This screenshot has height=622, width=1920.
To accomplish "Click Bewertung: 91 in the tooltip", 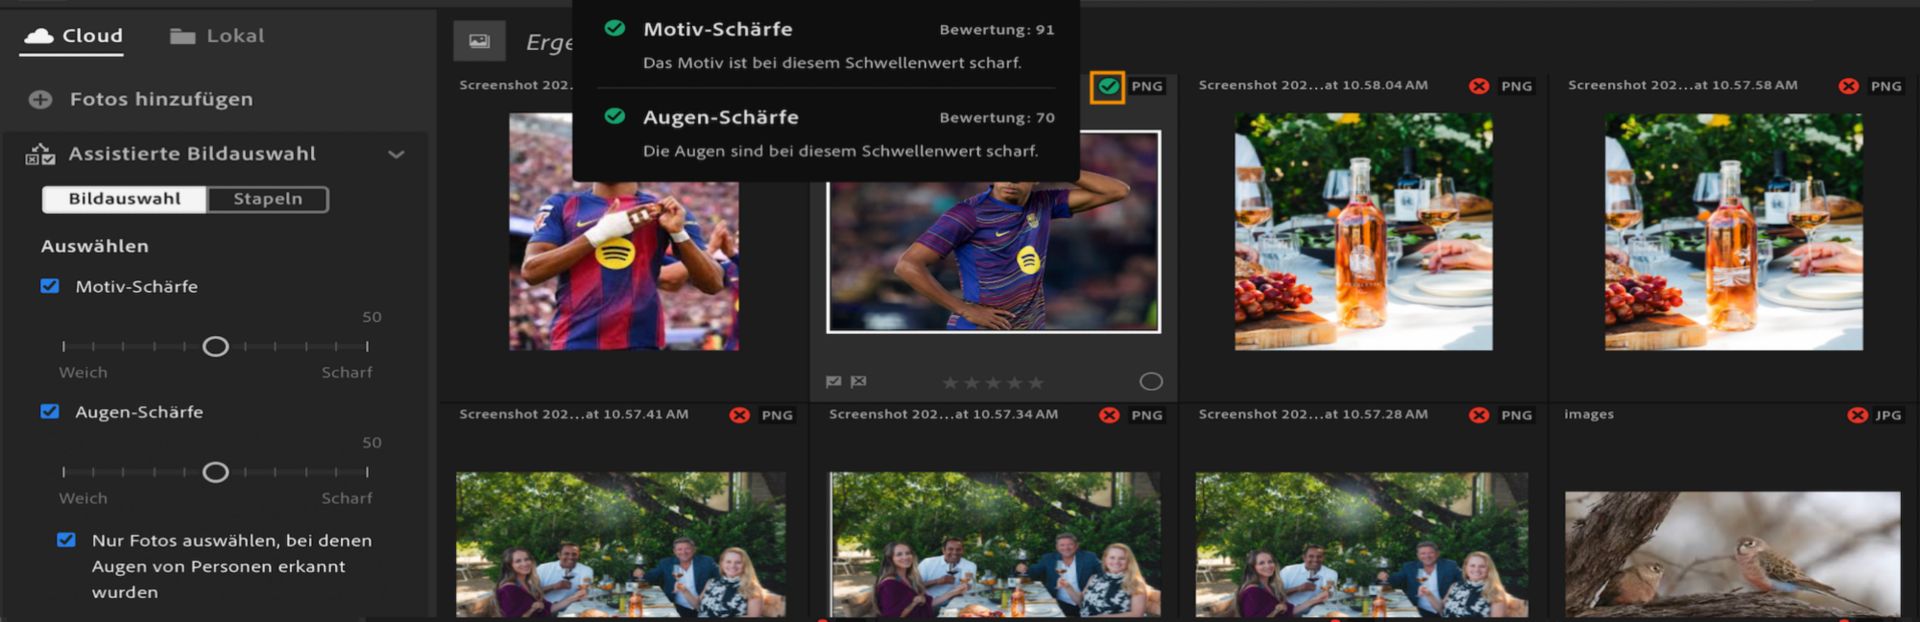I will 996,30.
